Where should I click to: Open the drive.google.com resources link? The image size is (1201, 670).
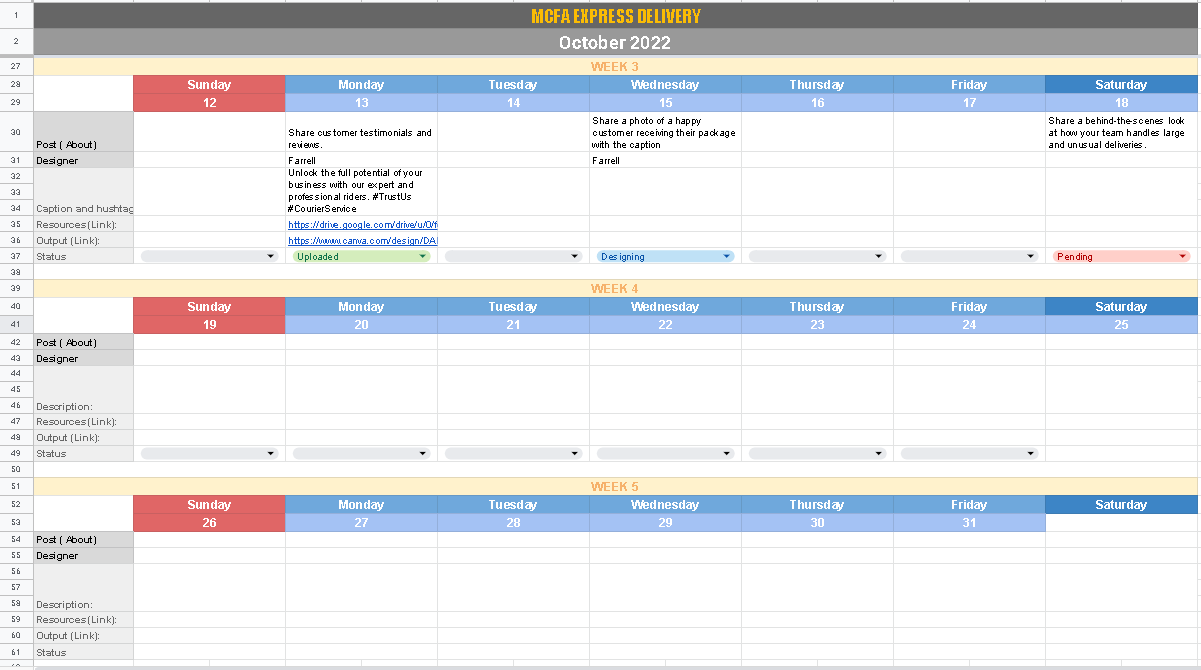pos(362,225)
